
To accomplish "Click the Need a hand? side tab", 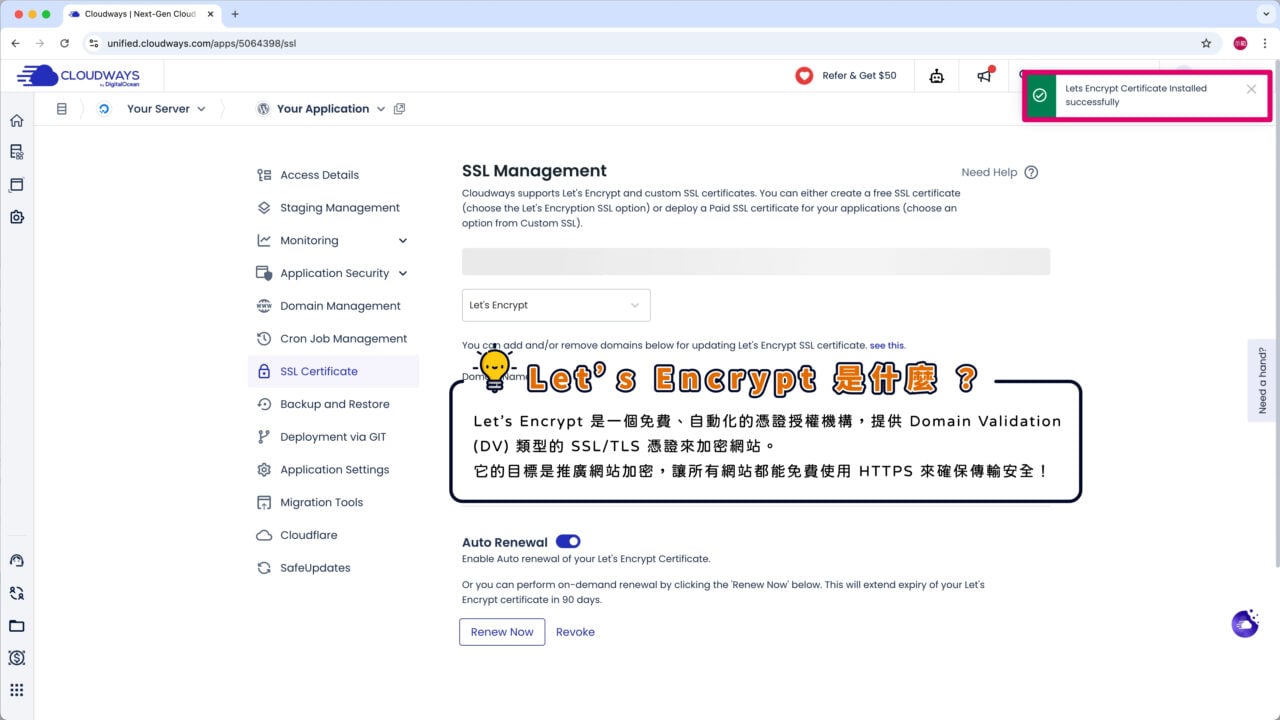I will pyautogui.click(x=1262, y=380).
